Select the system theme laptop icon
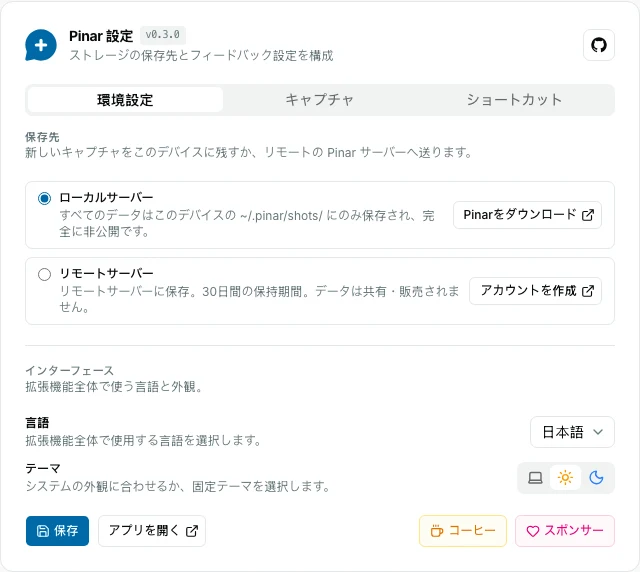The image size is (640, 572). point(535,478)
